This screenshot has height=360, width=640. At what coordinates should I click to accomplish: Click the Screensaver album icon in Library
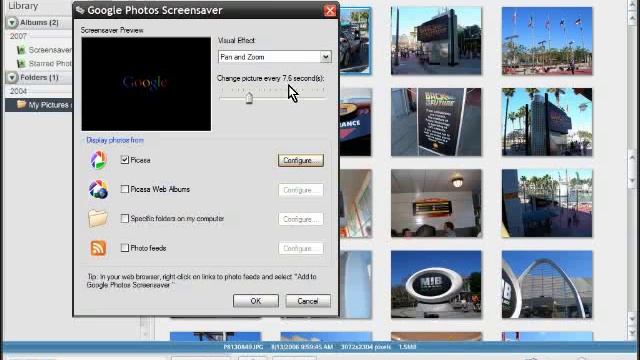point(21,50)
